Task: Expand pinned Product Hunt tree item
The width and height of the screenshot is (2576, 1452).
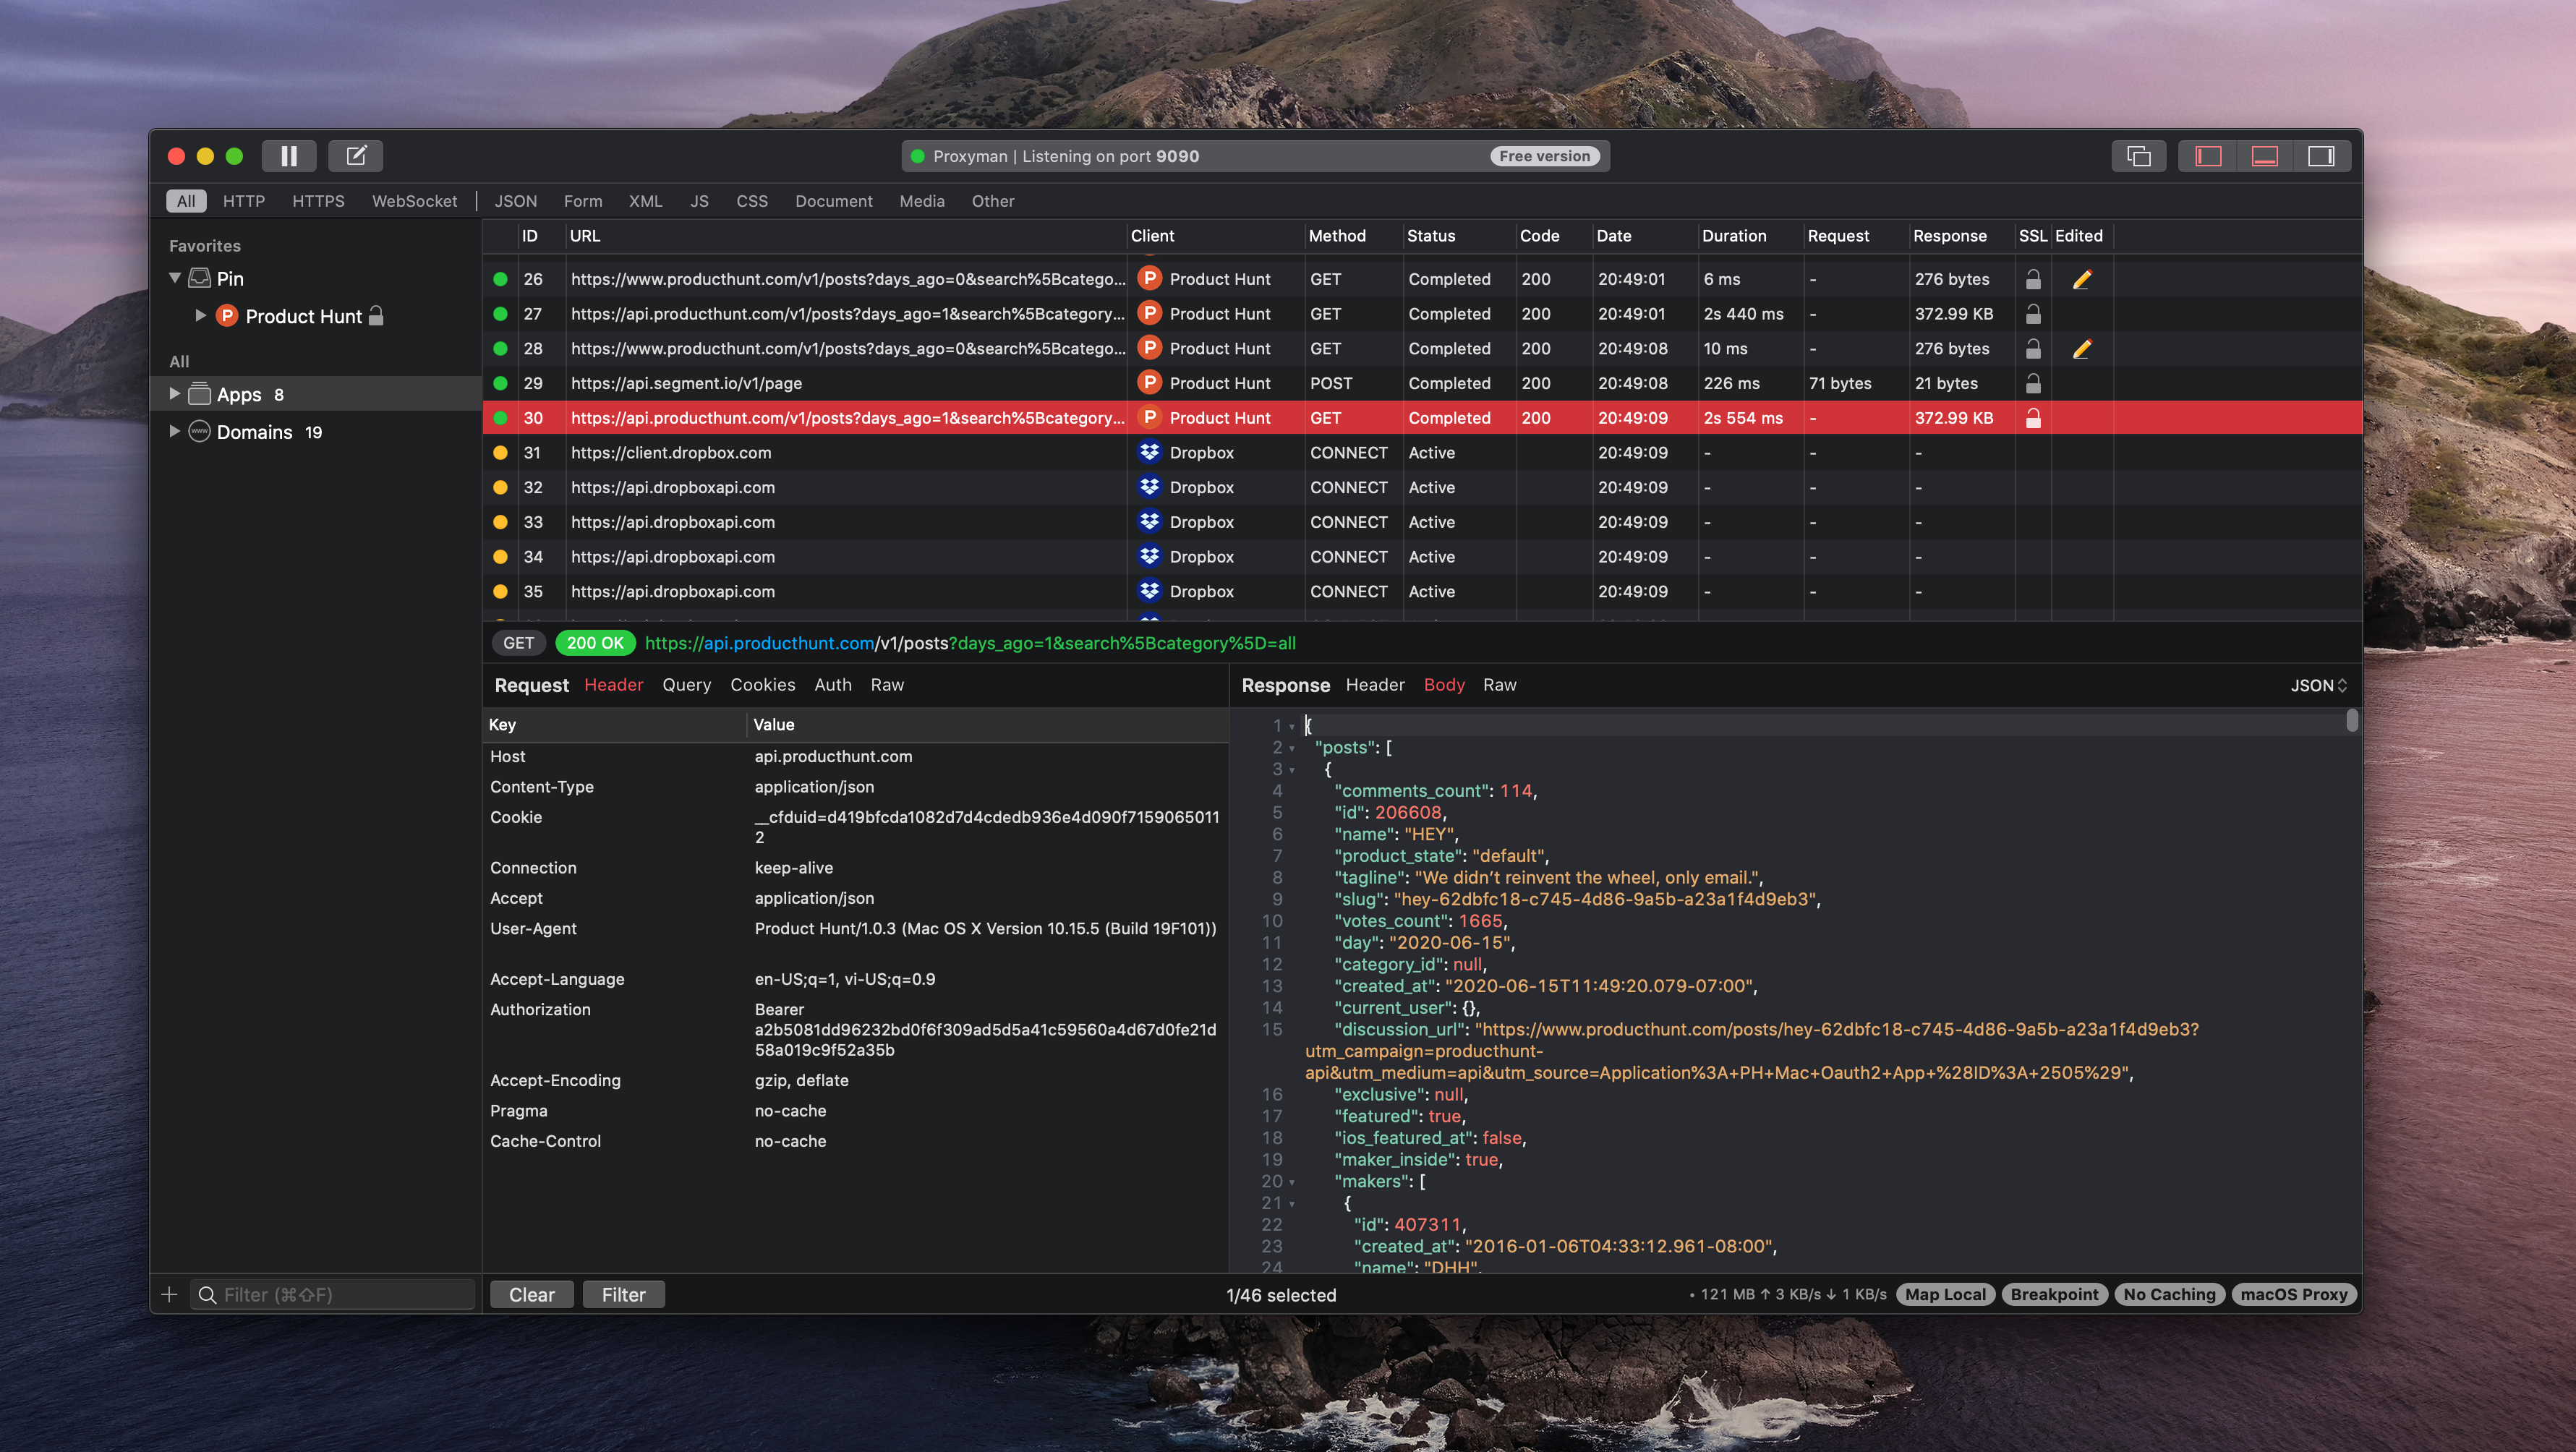Action: (x=200, y=316)
